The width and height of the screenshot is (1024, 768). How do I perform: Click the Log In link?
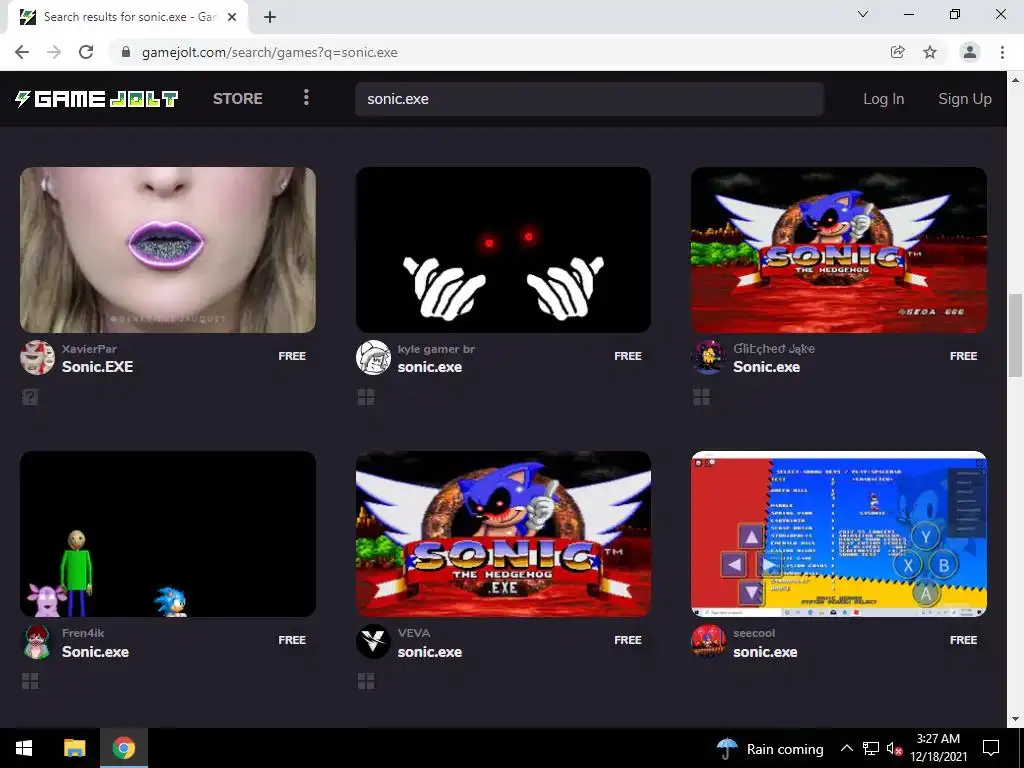884,99
